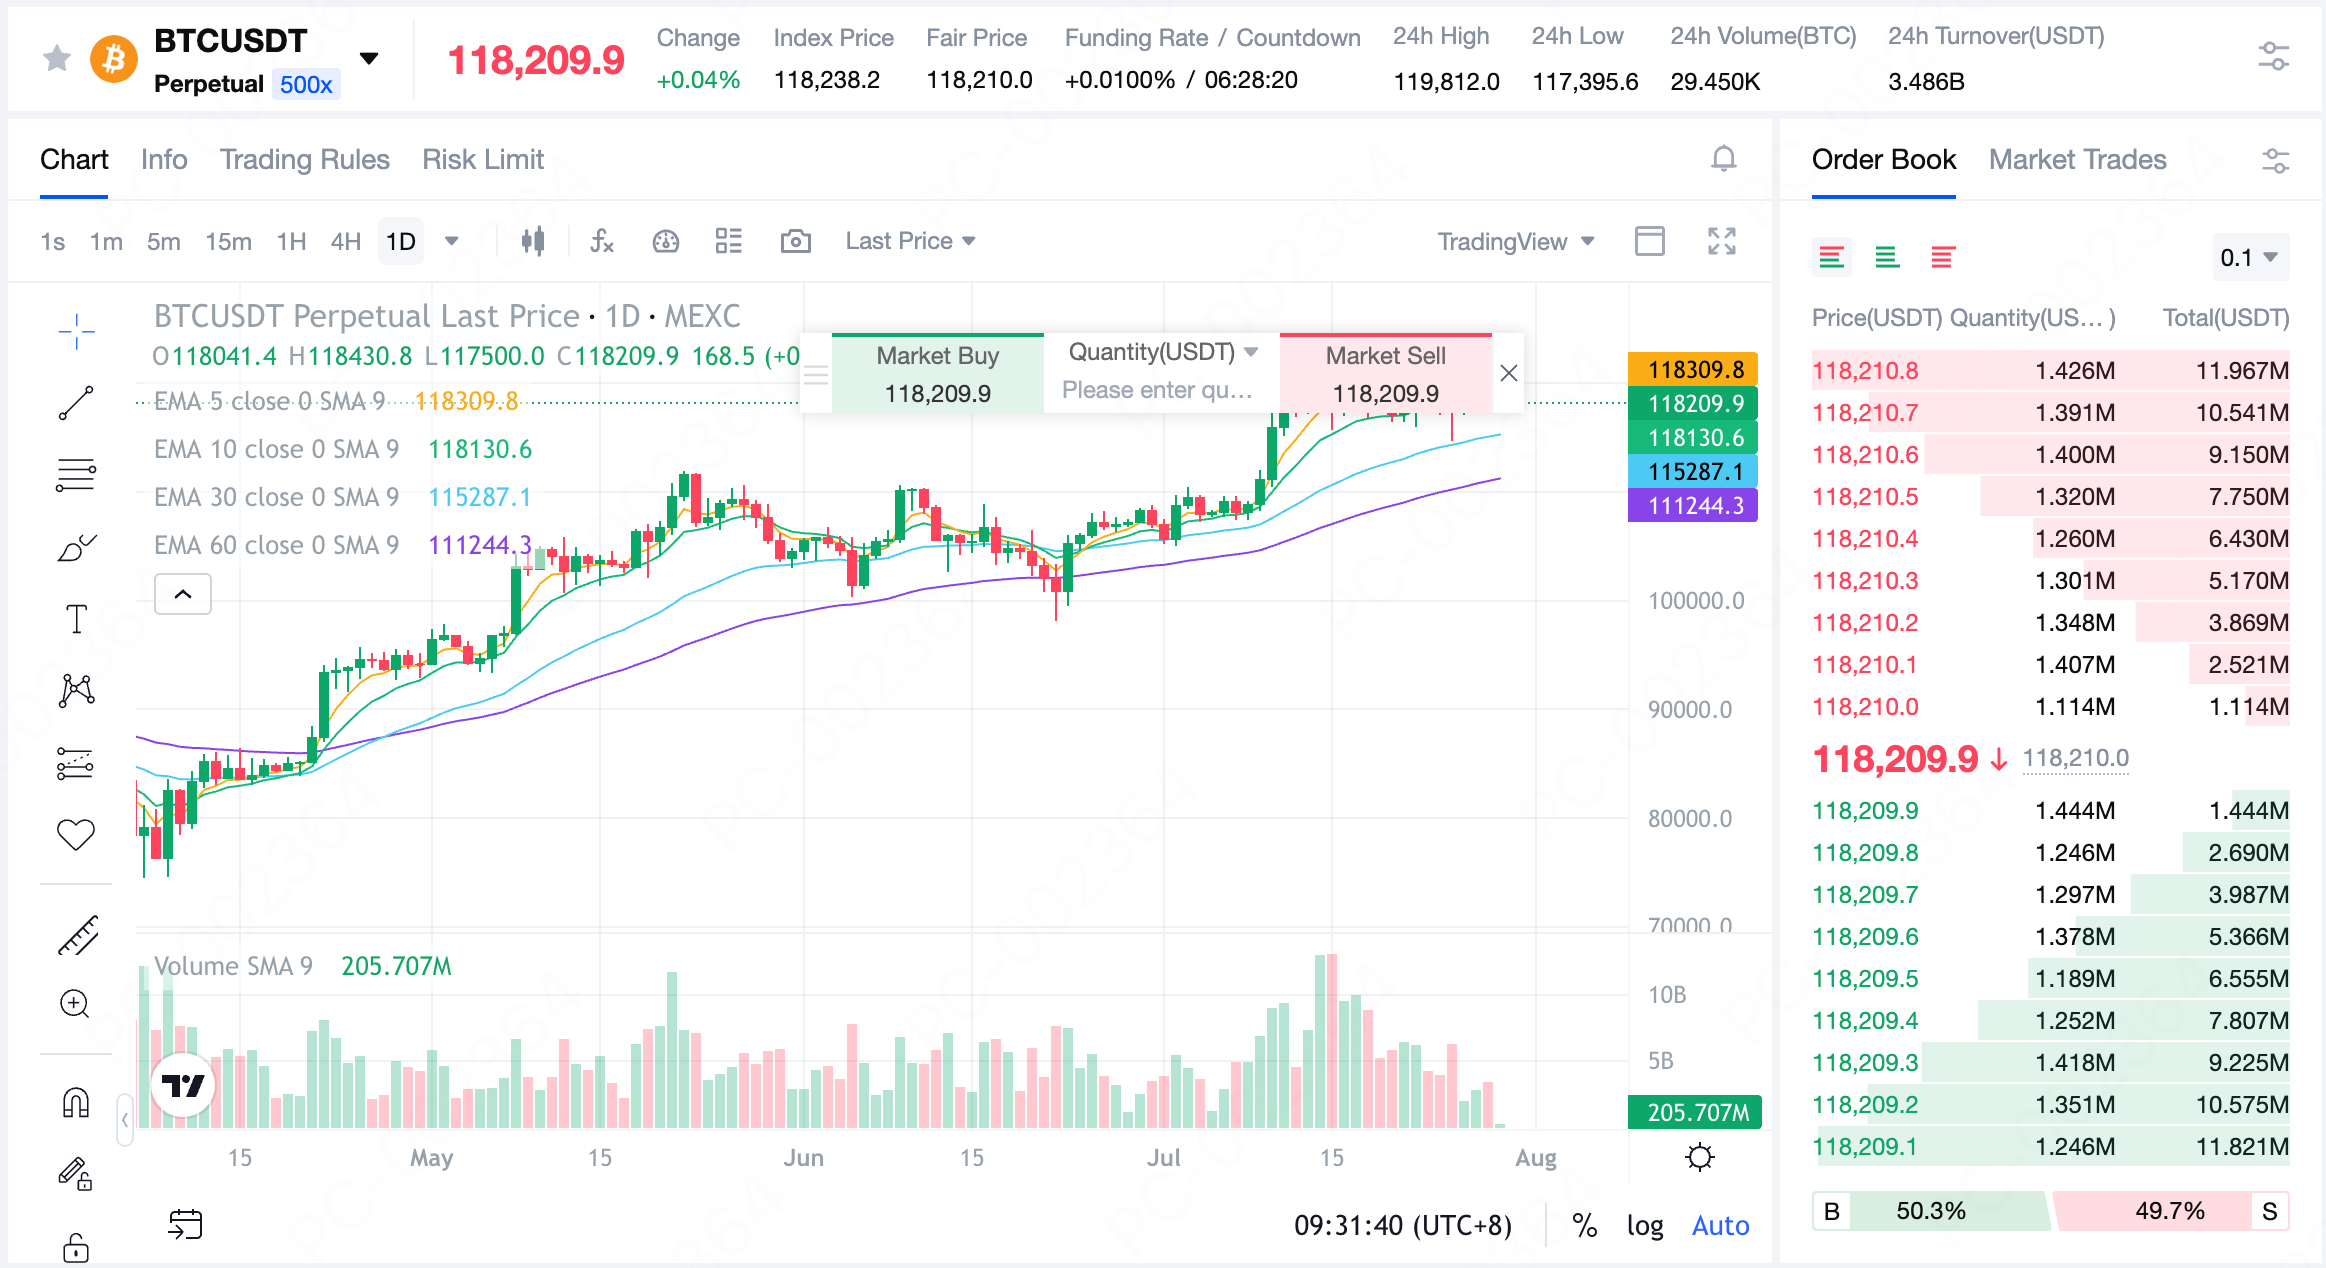Viewport: 2326px width, 1268px height.
Task: Click the TradingView logo on the chart
Action: pos(183,1085)
